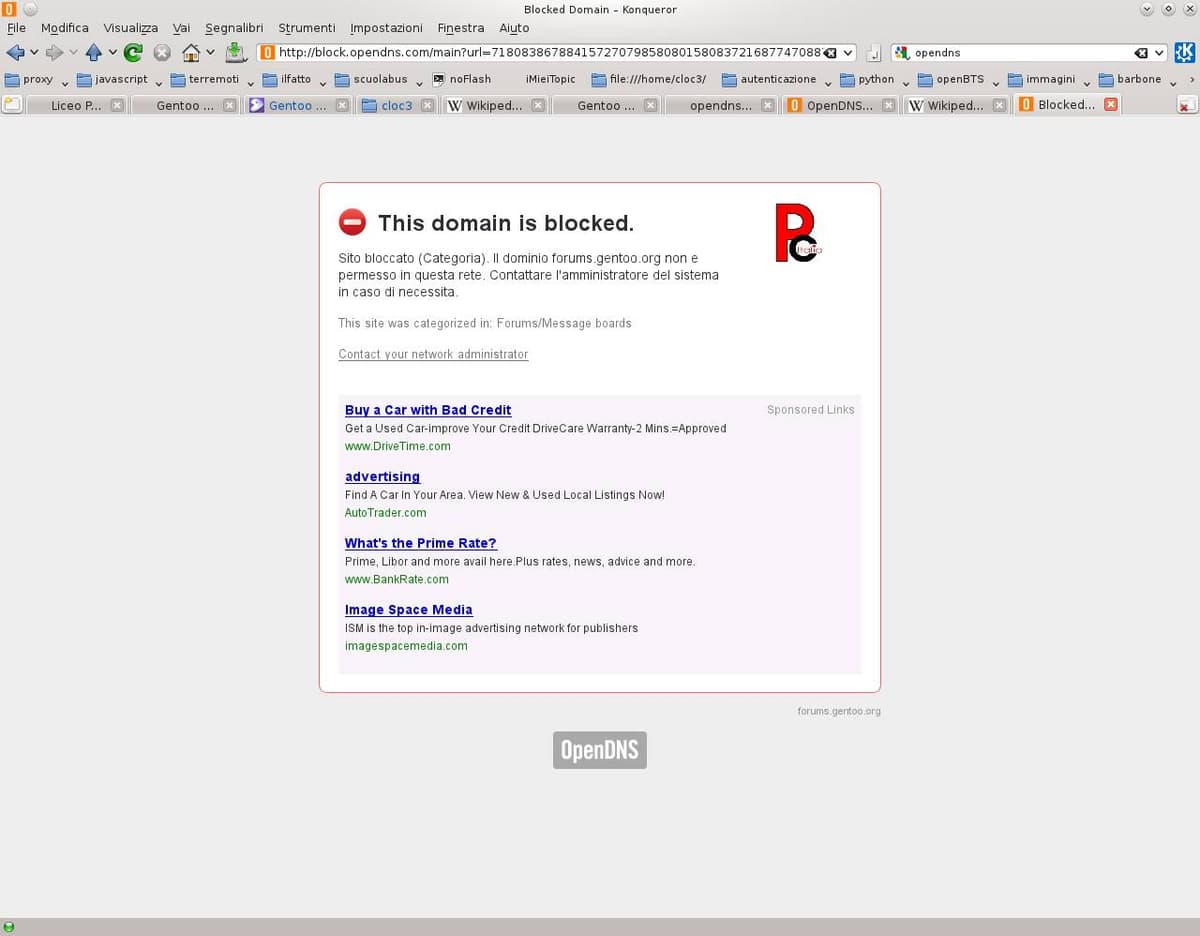
Task: Open Contact your network administrator link
Action: pos(433,354)
